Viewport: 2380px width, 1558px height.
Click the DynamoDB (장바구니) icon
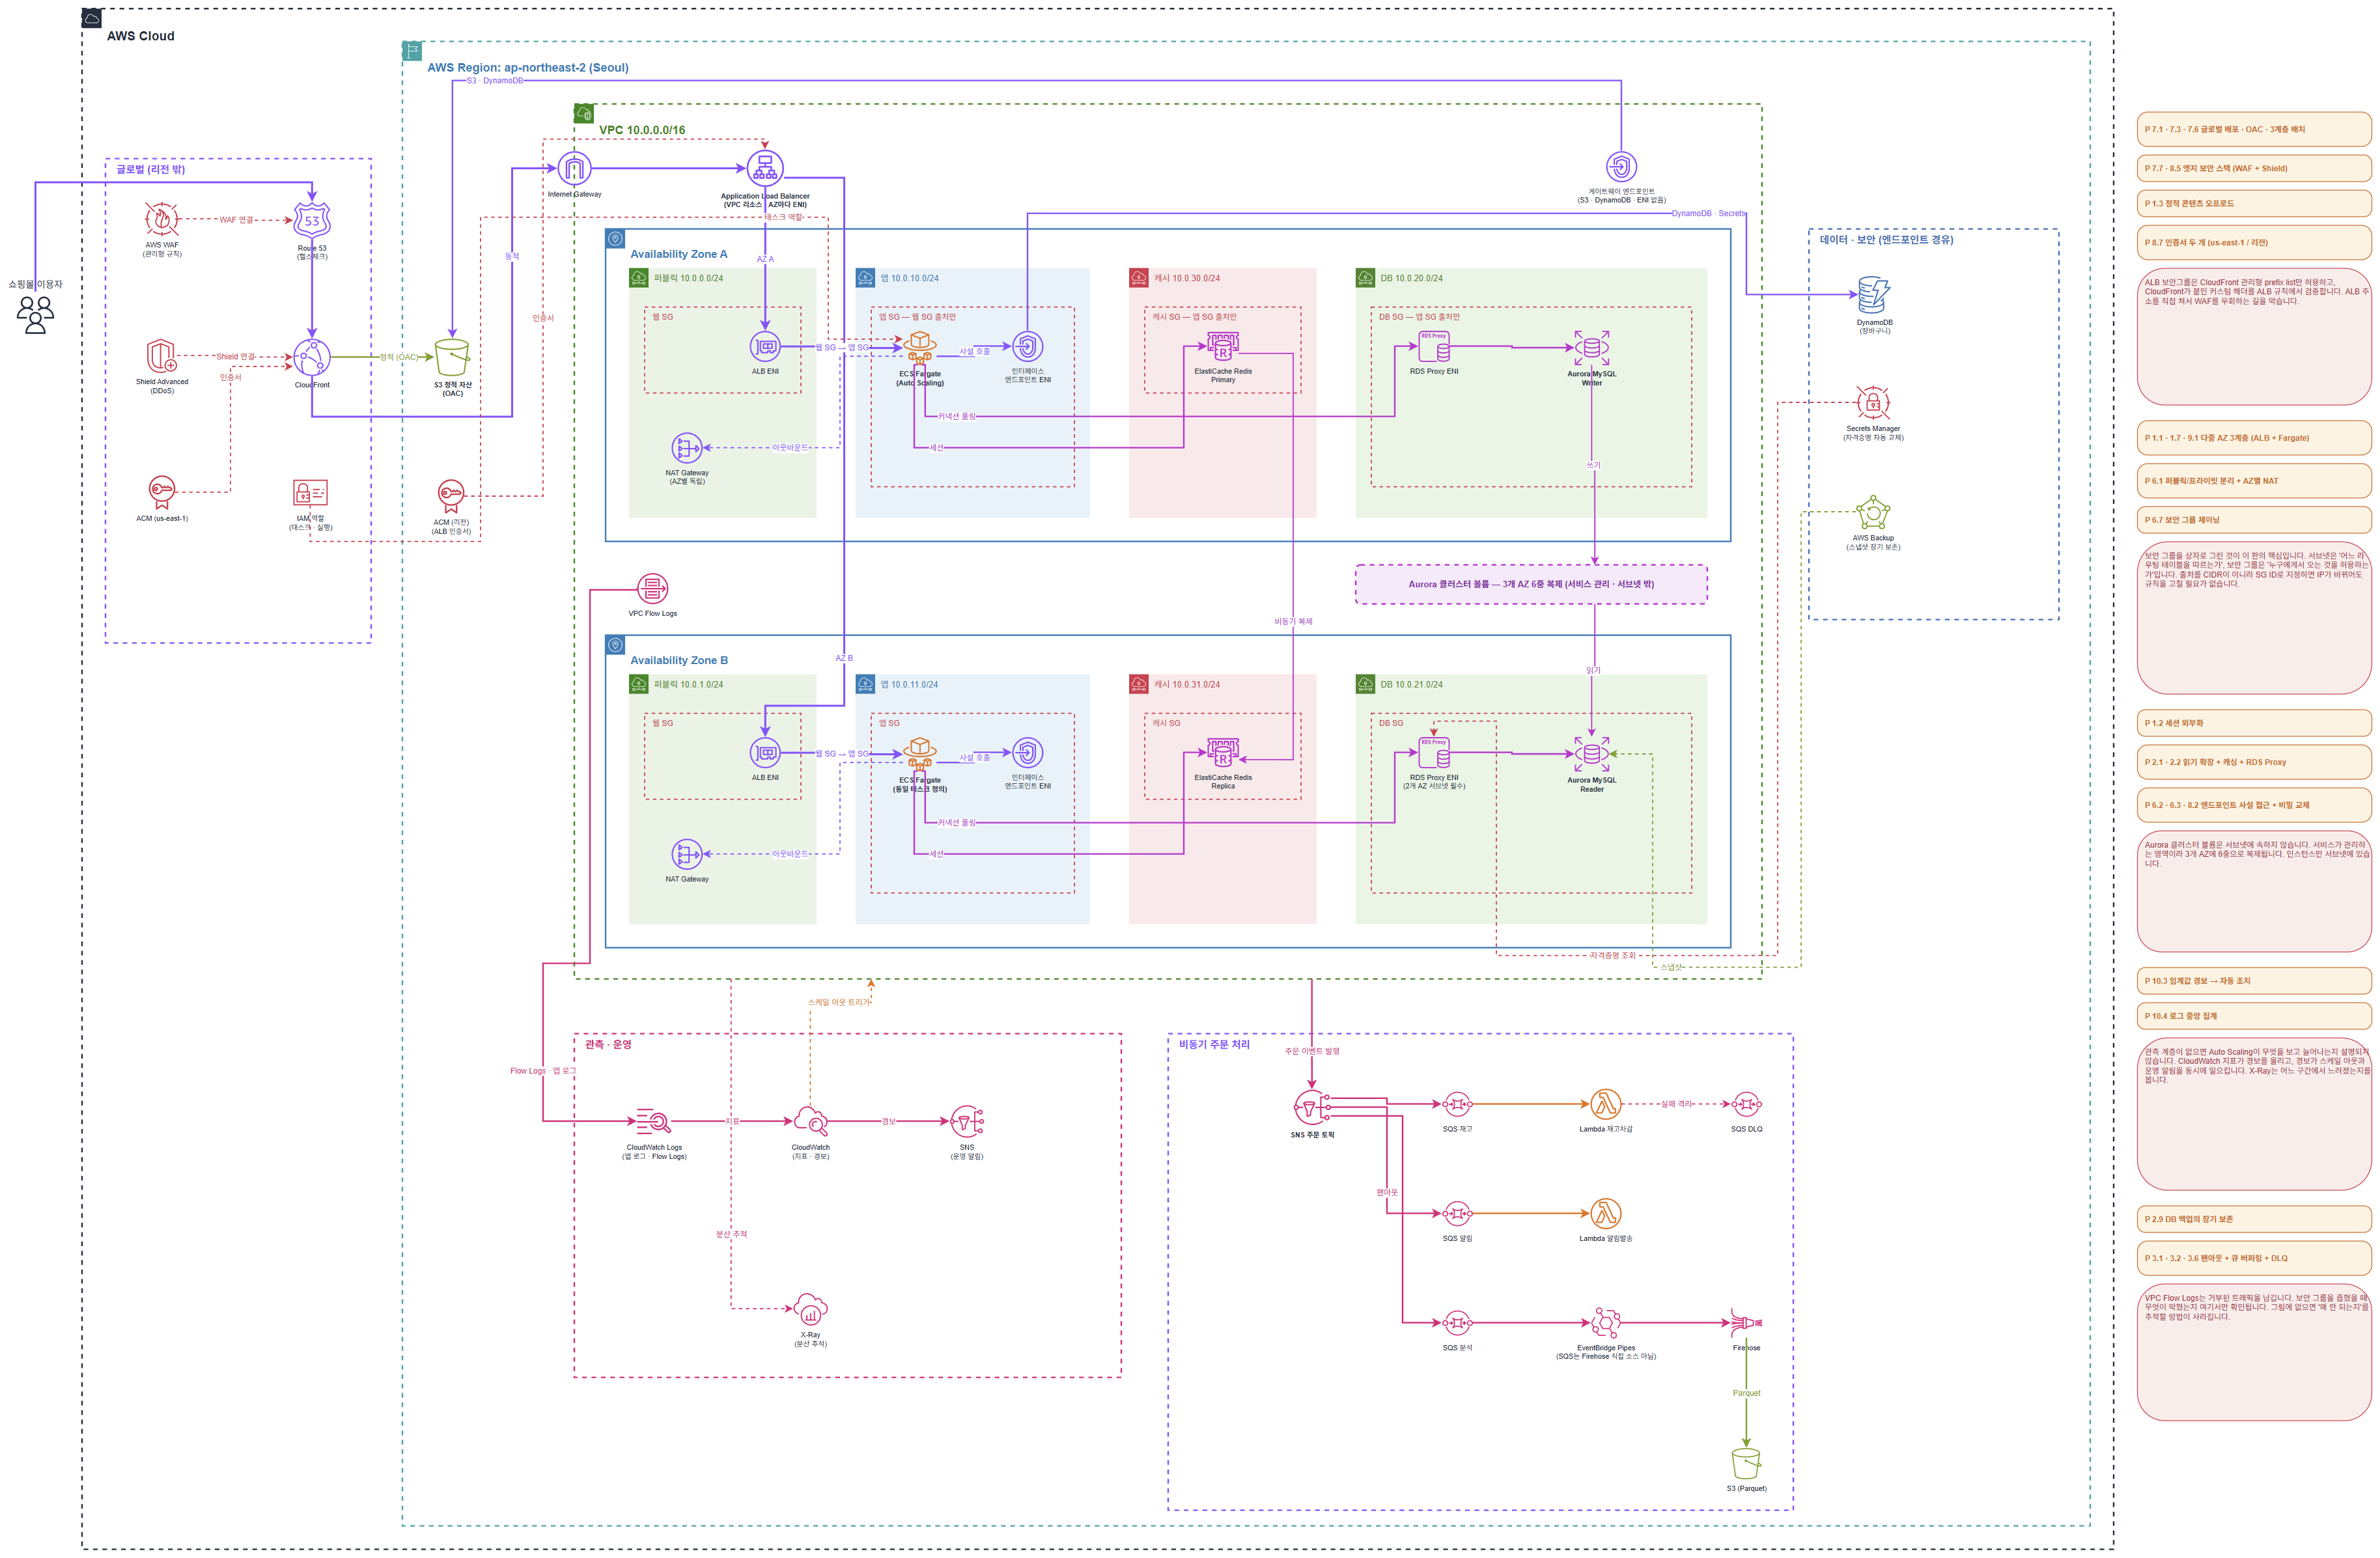(1874, 295)
